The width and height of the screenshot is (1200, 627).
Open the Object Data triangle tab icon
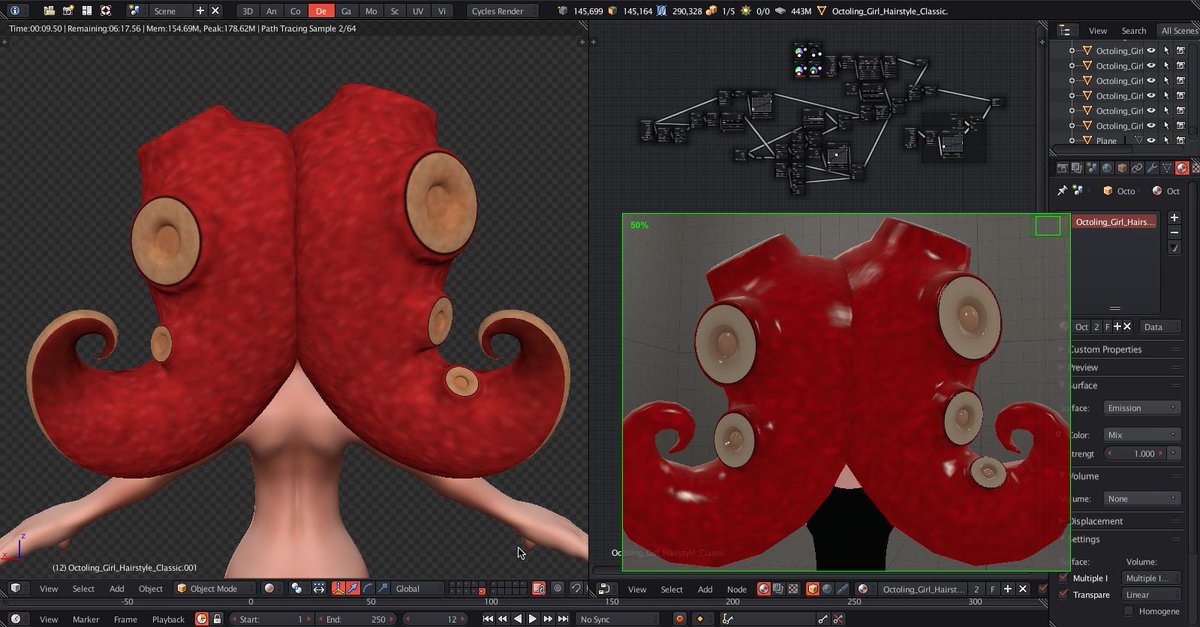coord(1166,168)
